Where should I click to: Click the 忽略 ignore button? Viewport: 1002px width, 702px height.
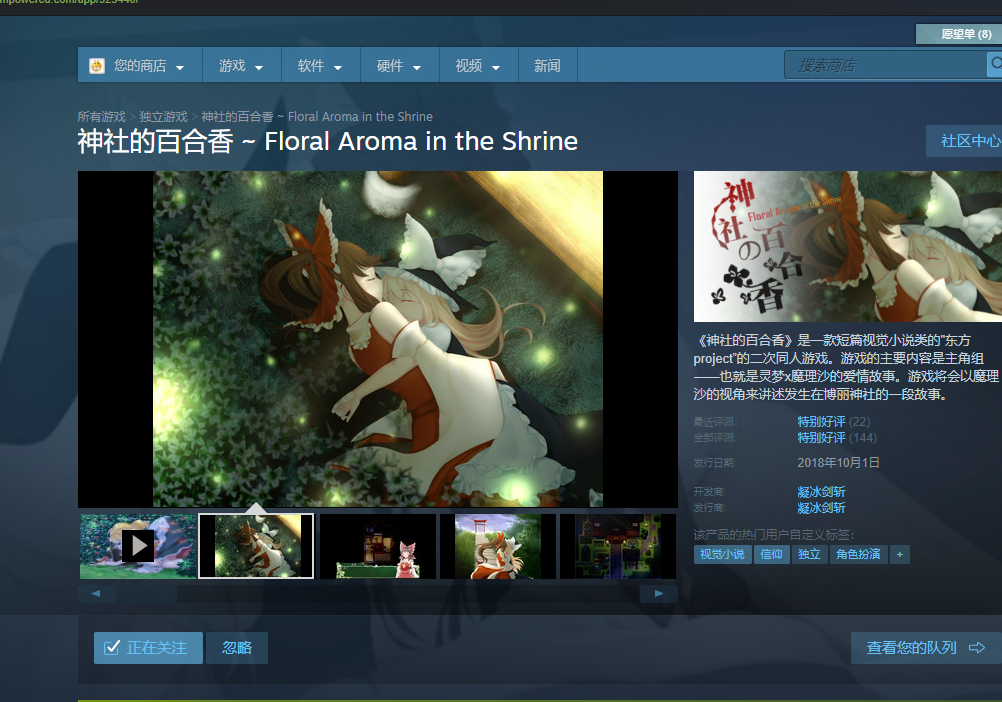237,648
